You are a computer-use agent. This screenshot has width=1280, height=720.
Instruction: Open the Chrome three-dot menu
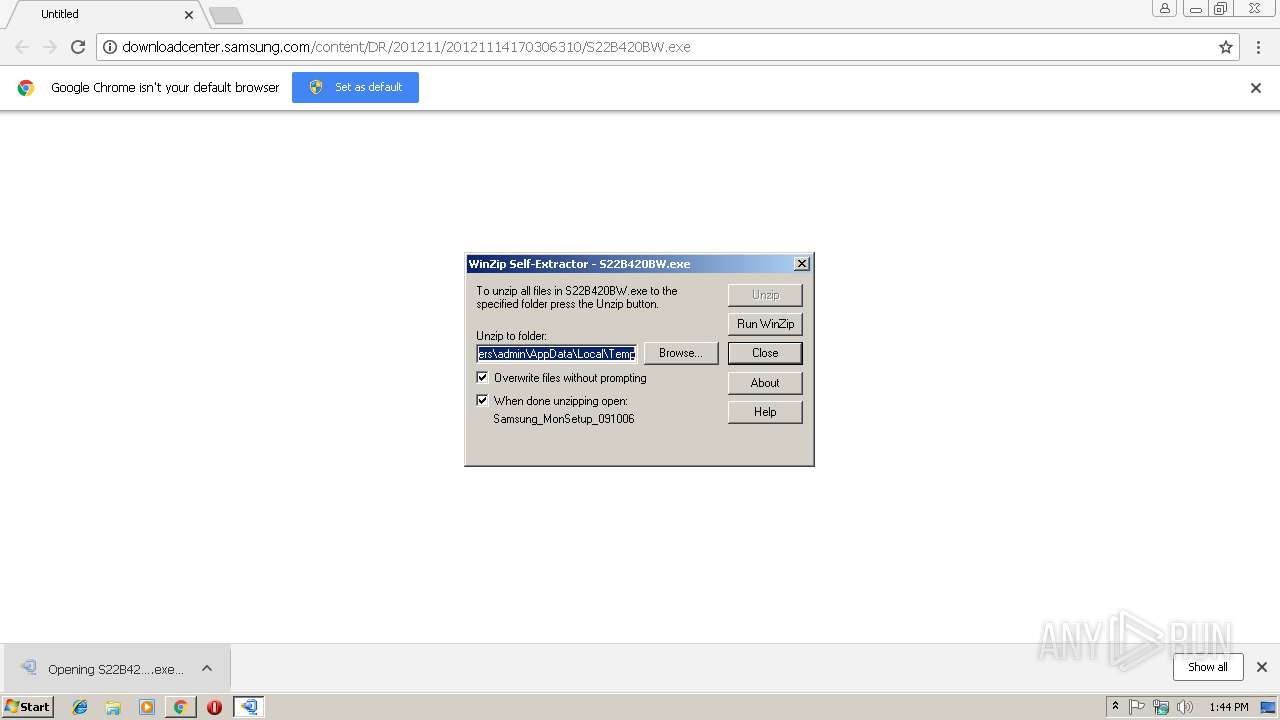click(1259, 47)
